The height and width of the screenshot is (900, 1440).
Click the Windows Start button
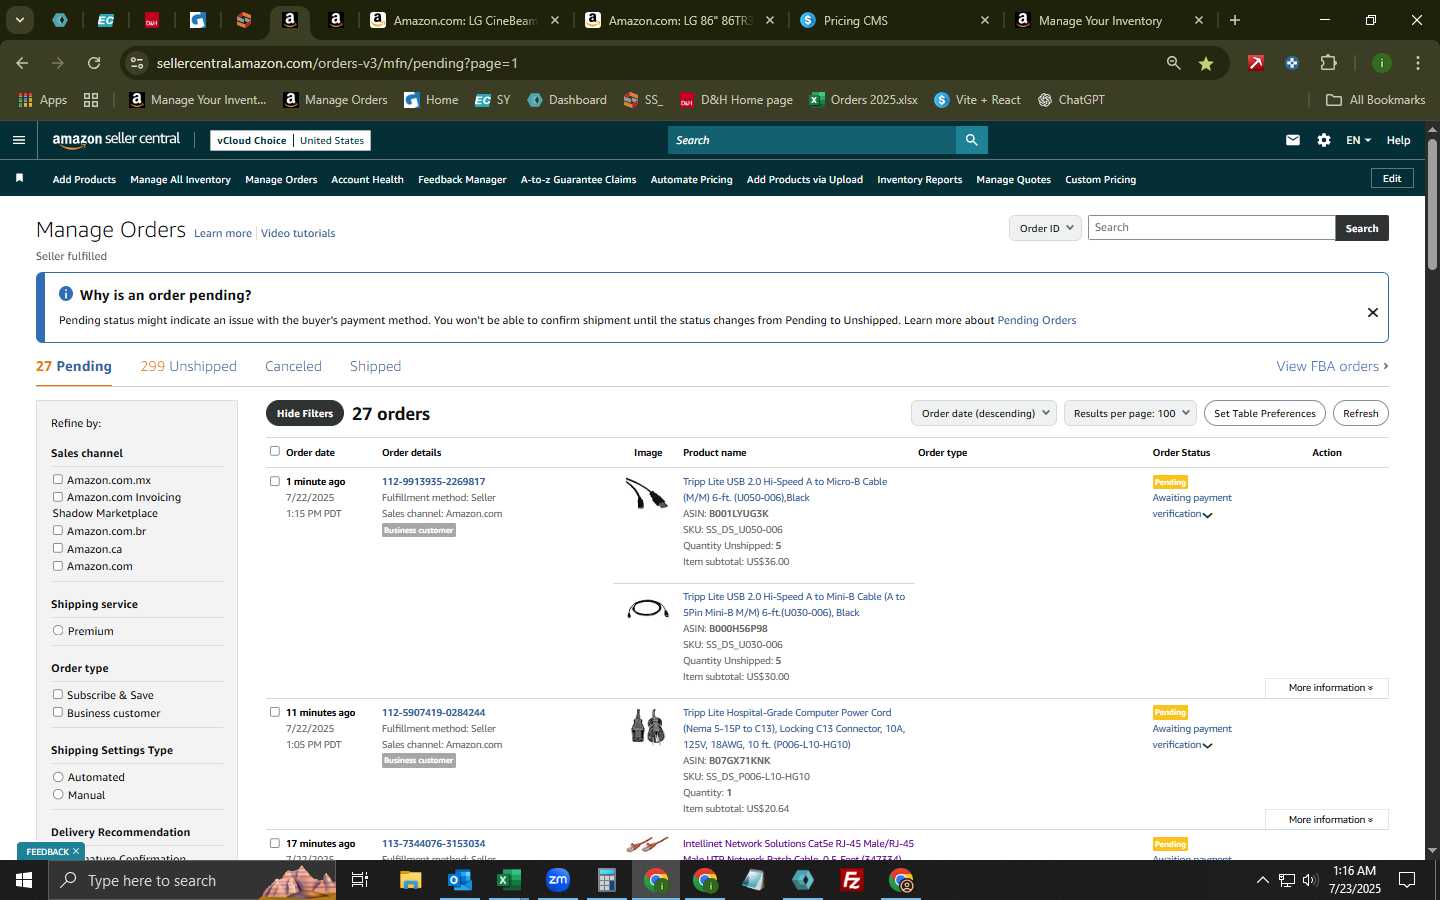[x=24, y=880]
